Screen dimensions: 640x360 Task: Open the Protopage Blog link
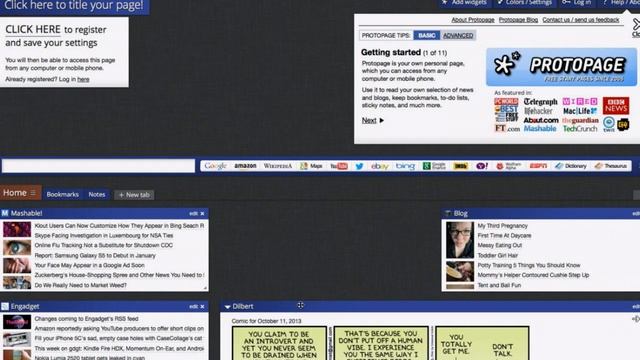point(518,20)
